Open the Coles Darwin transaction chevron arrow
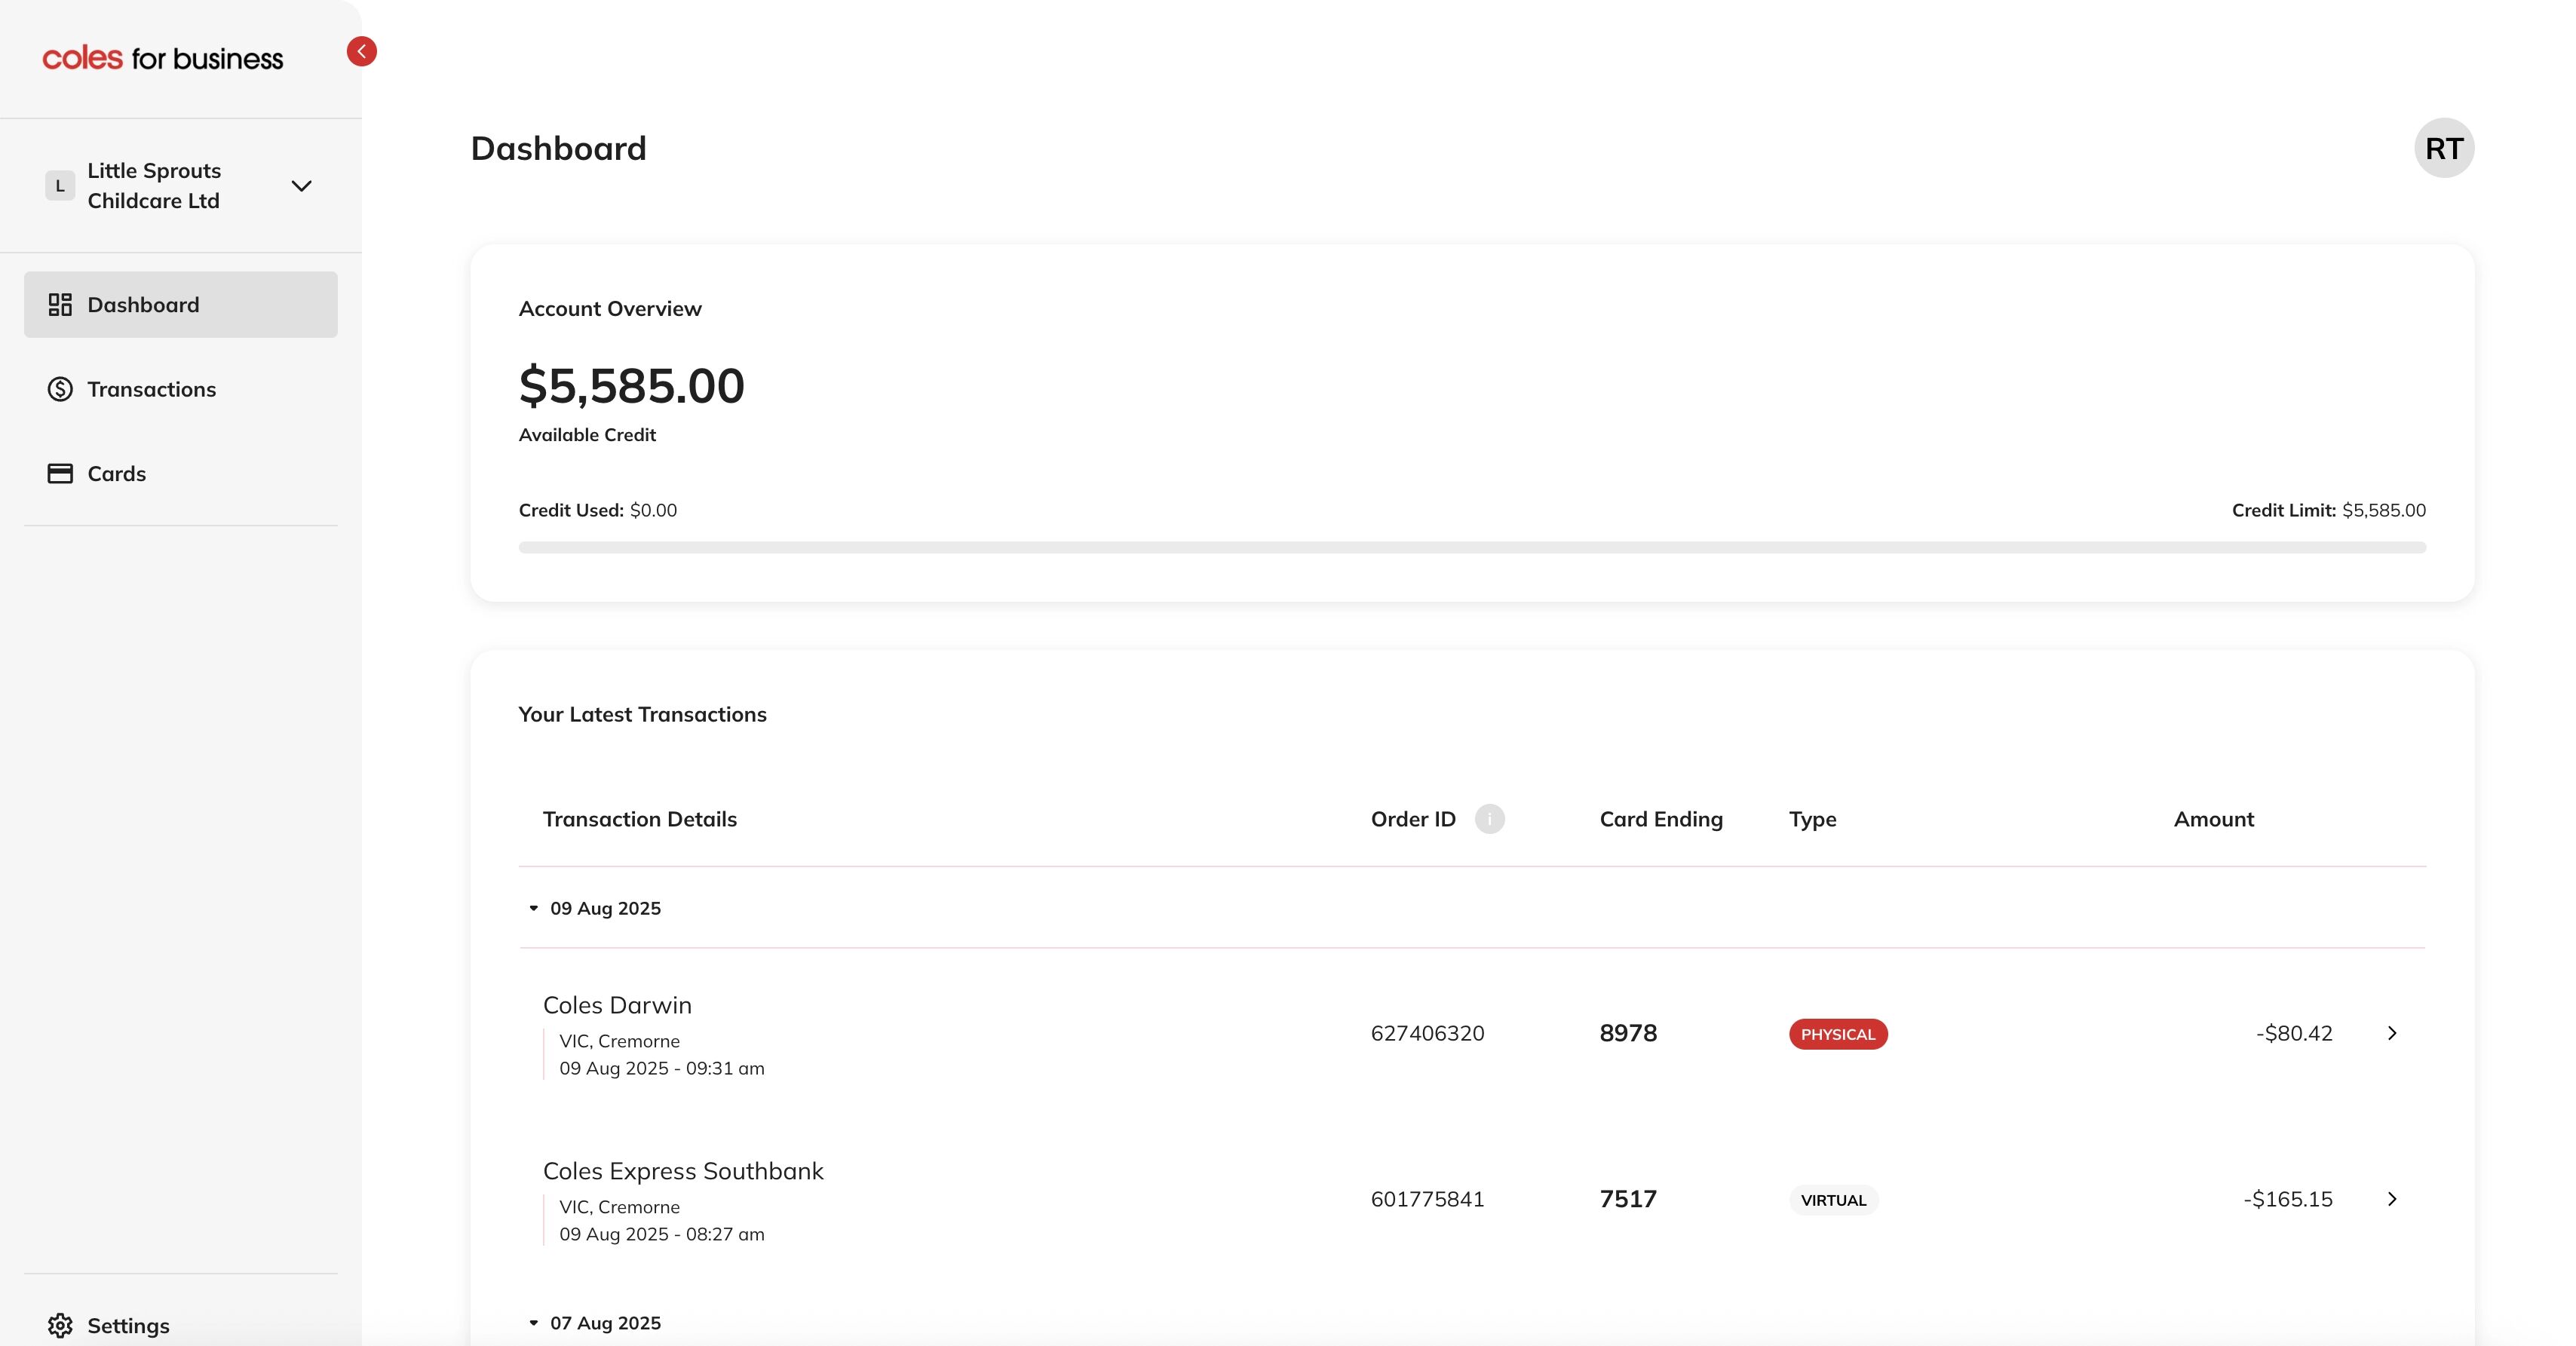Screen dimensions: 2576x1346 (2391, 1033)
